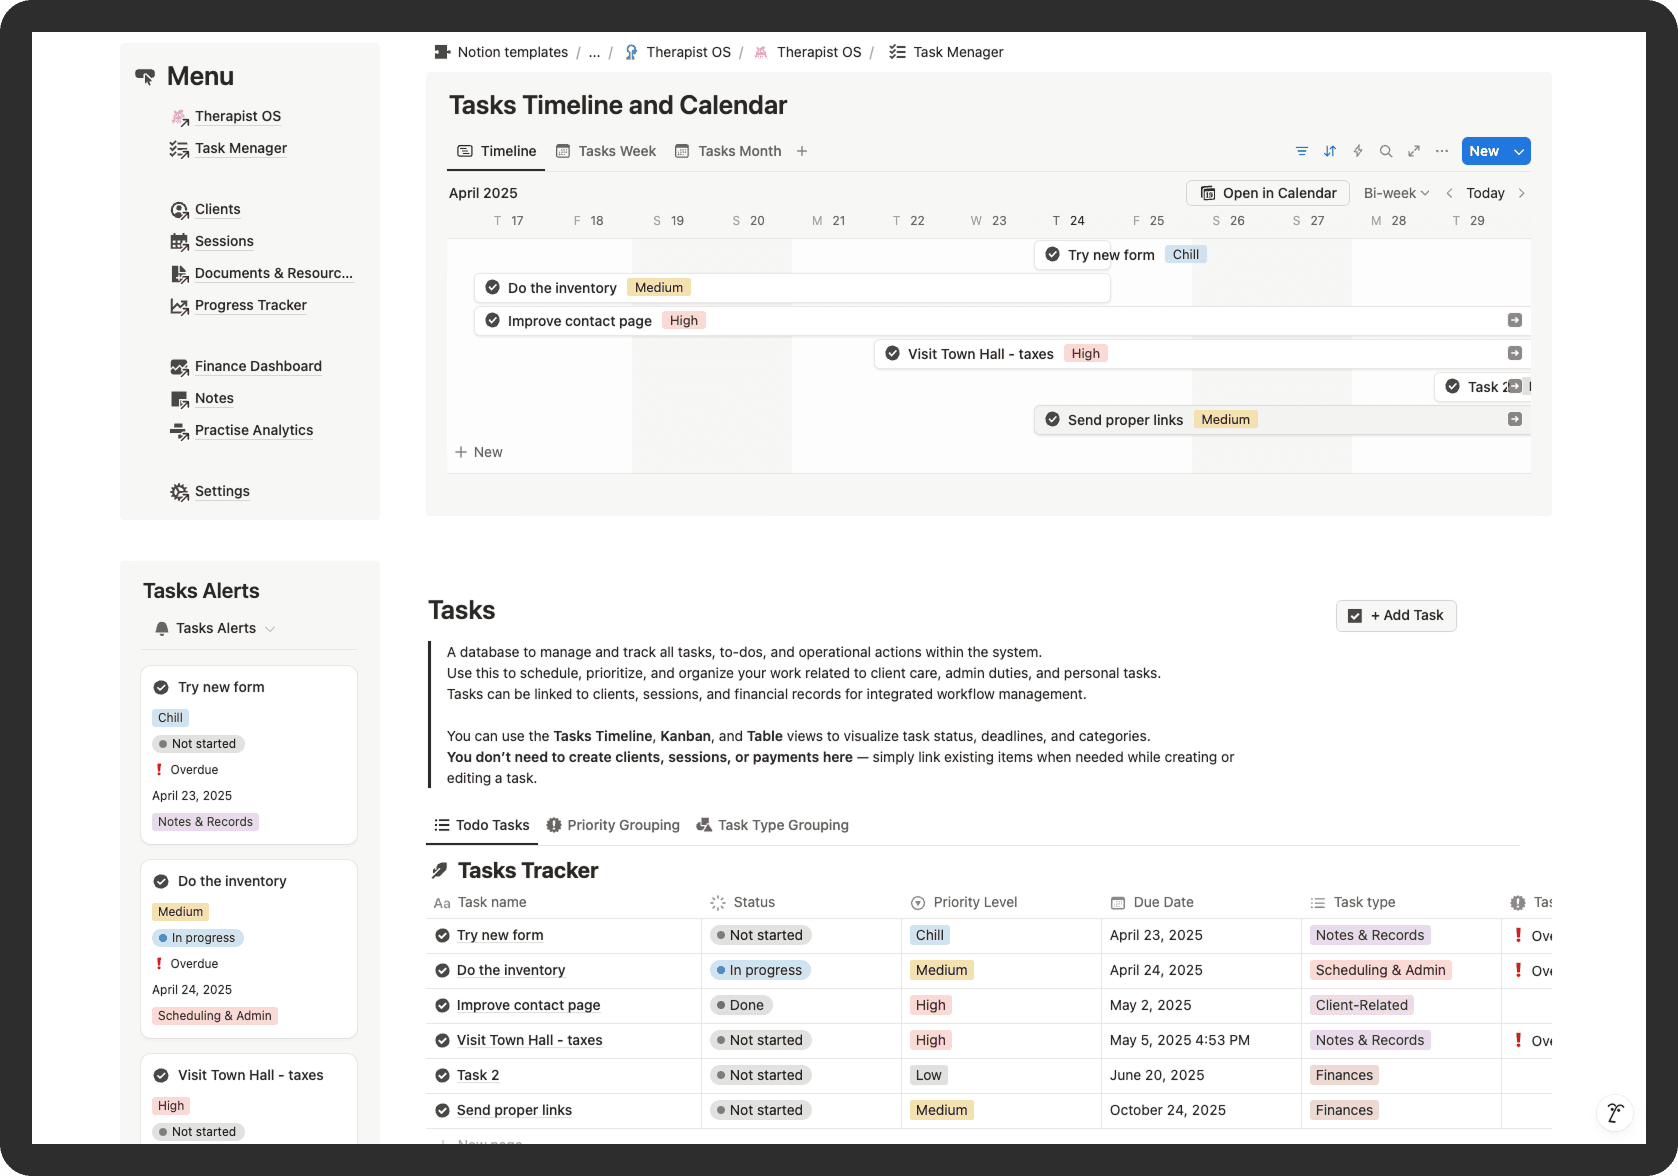Open the Bi-week timescale dropdown

pyautogui.click(x=1396, y=193)
